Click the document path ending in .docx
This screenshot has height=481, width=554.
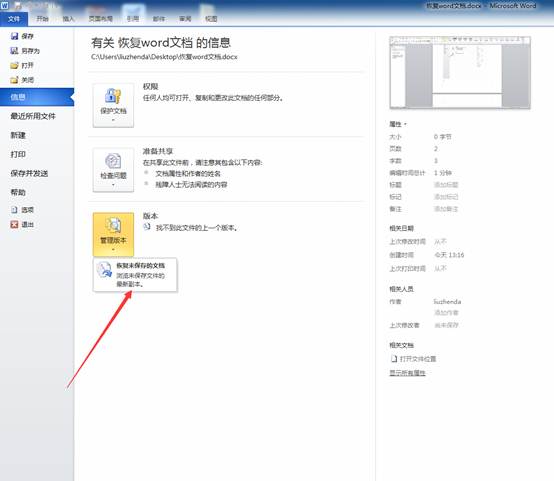coord(164,57)
